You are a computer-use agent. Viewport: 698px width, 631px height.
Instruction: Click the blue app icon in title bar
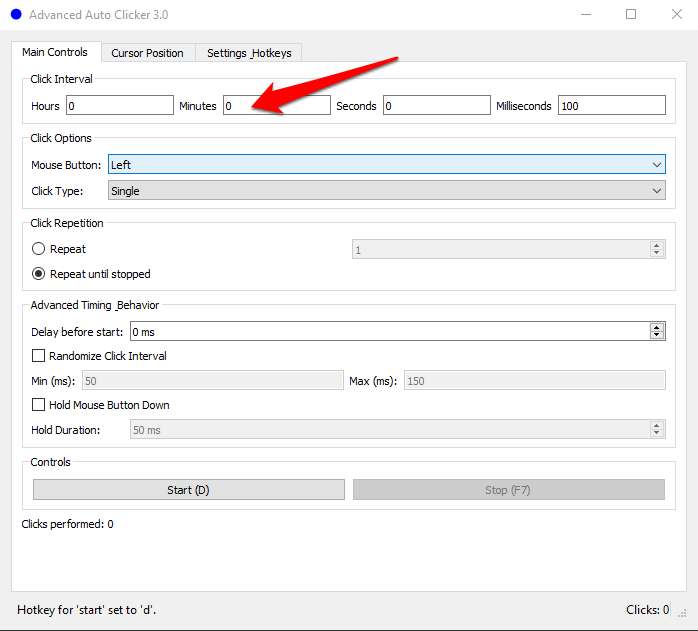click(16, 15)
